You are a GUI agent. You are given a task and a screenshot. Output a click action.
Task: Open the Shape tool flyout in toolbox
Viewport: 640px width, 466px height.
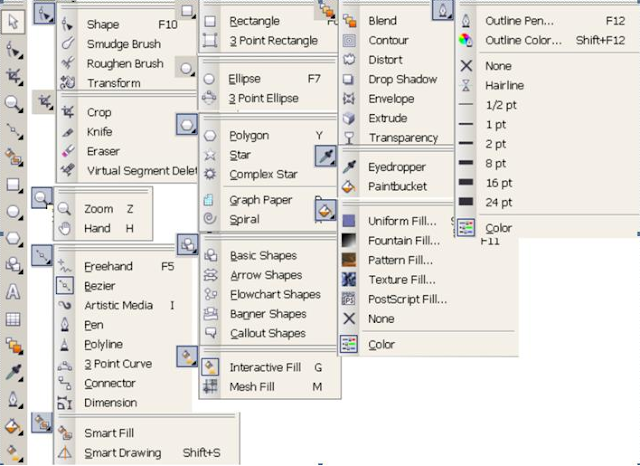click(x=13, y=49)
